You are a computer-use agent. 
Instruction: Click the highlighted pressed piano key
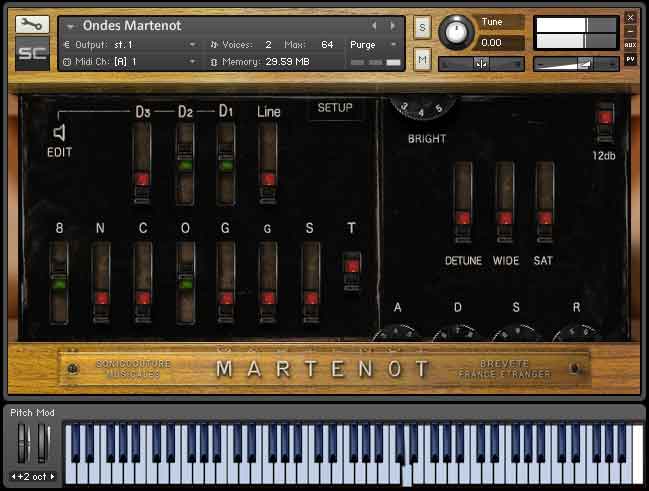tap(407, 474)
